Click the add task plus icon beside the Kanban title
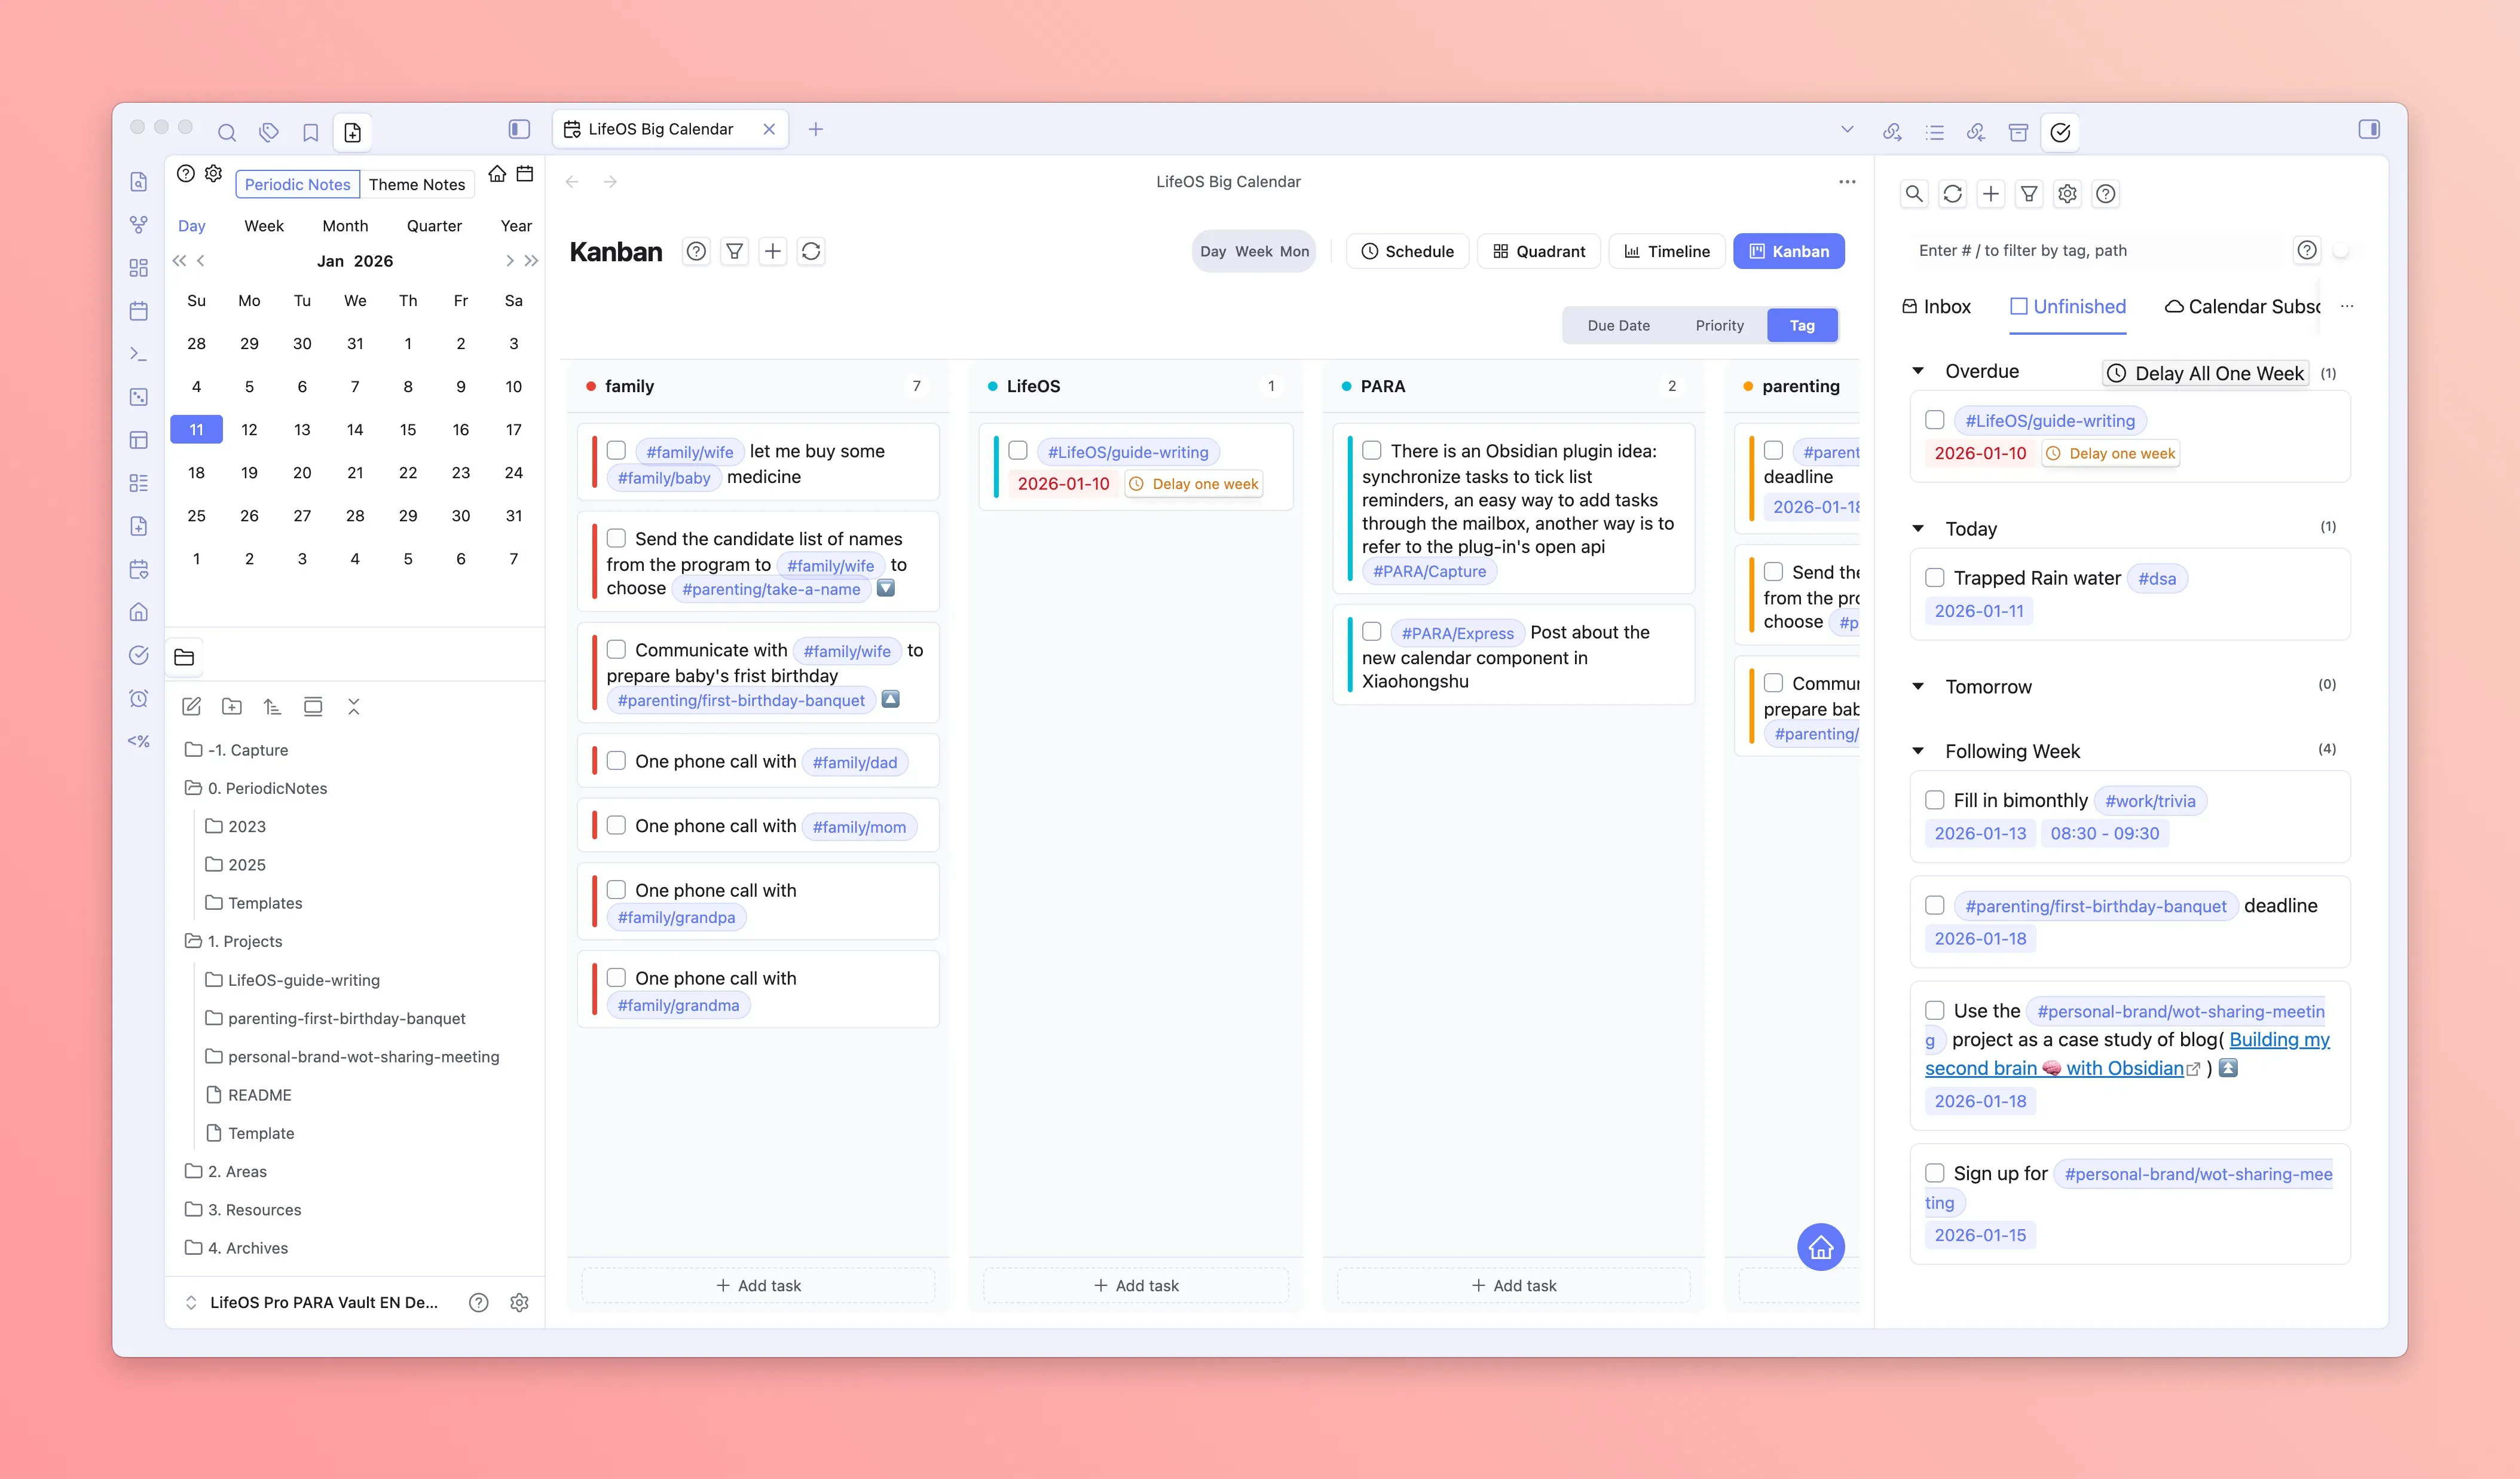The image size is (2520, 1479). [x=773, y=251]
